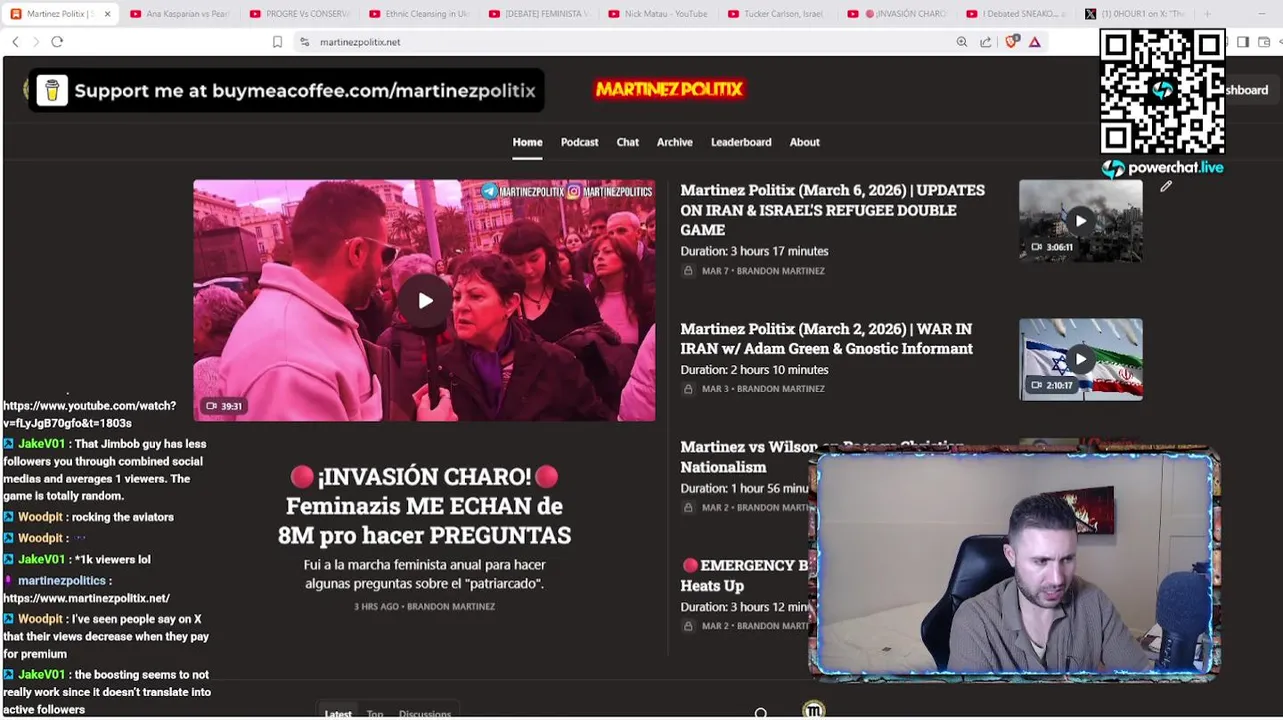Click the 39:31 duration badge on featured video
The width and height of the screenshot is (1283, 720).
tap(224, 406)
